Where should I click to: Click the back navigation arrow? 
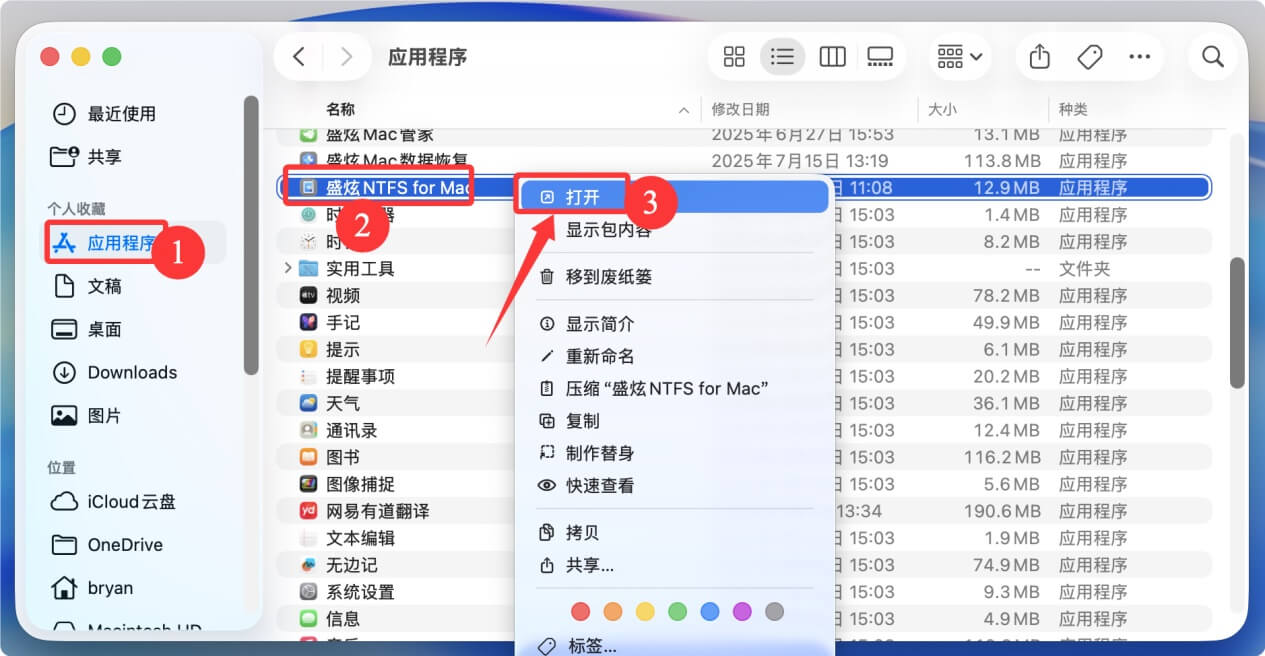point(298,57)
